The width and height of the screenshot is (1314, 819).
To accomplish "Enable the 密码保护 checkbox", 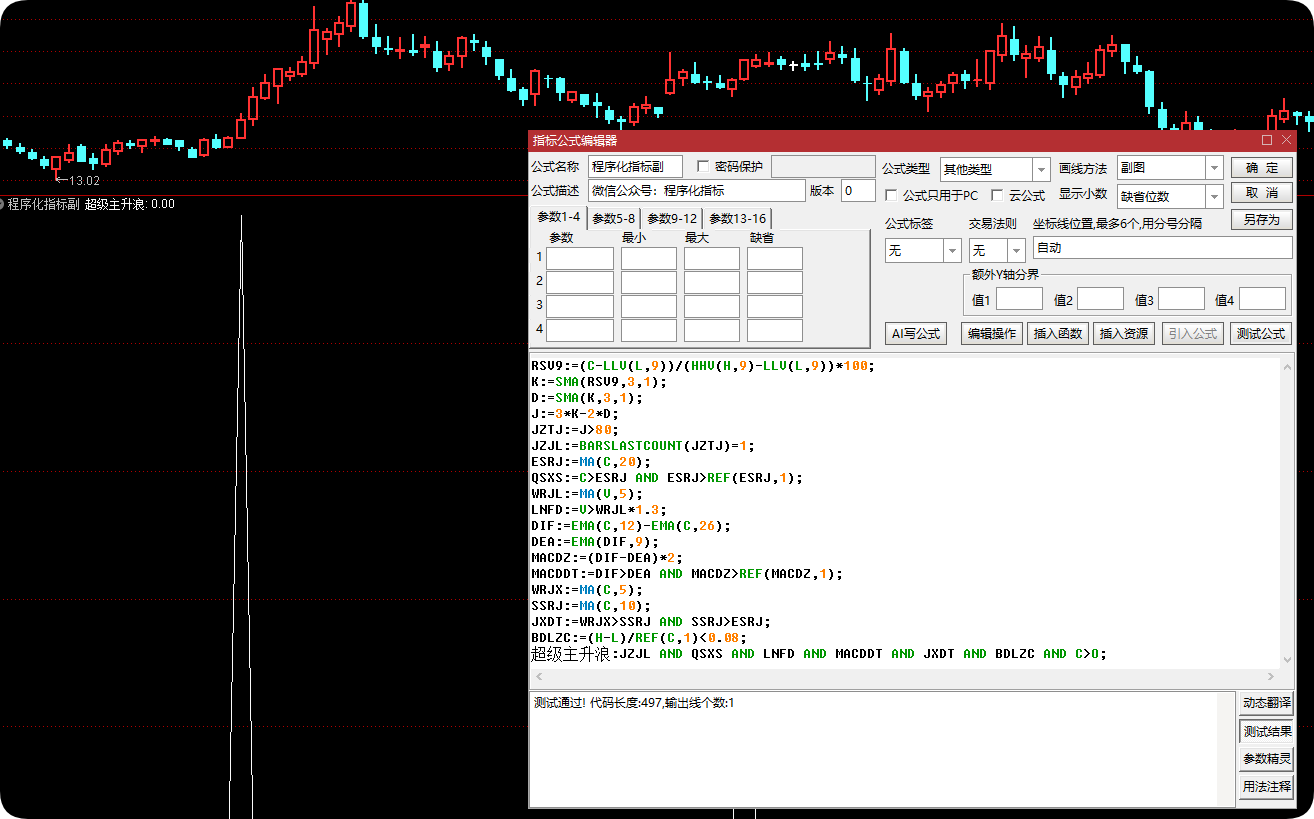I will [x=703, y=166].
